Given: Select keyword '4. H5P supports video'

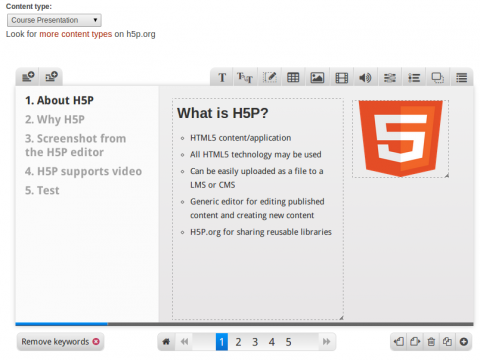Looking at the screenshot, I should (83, 171).
